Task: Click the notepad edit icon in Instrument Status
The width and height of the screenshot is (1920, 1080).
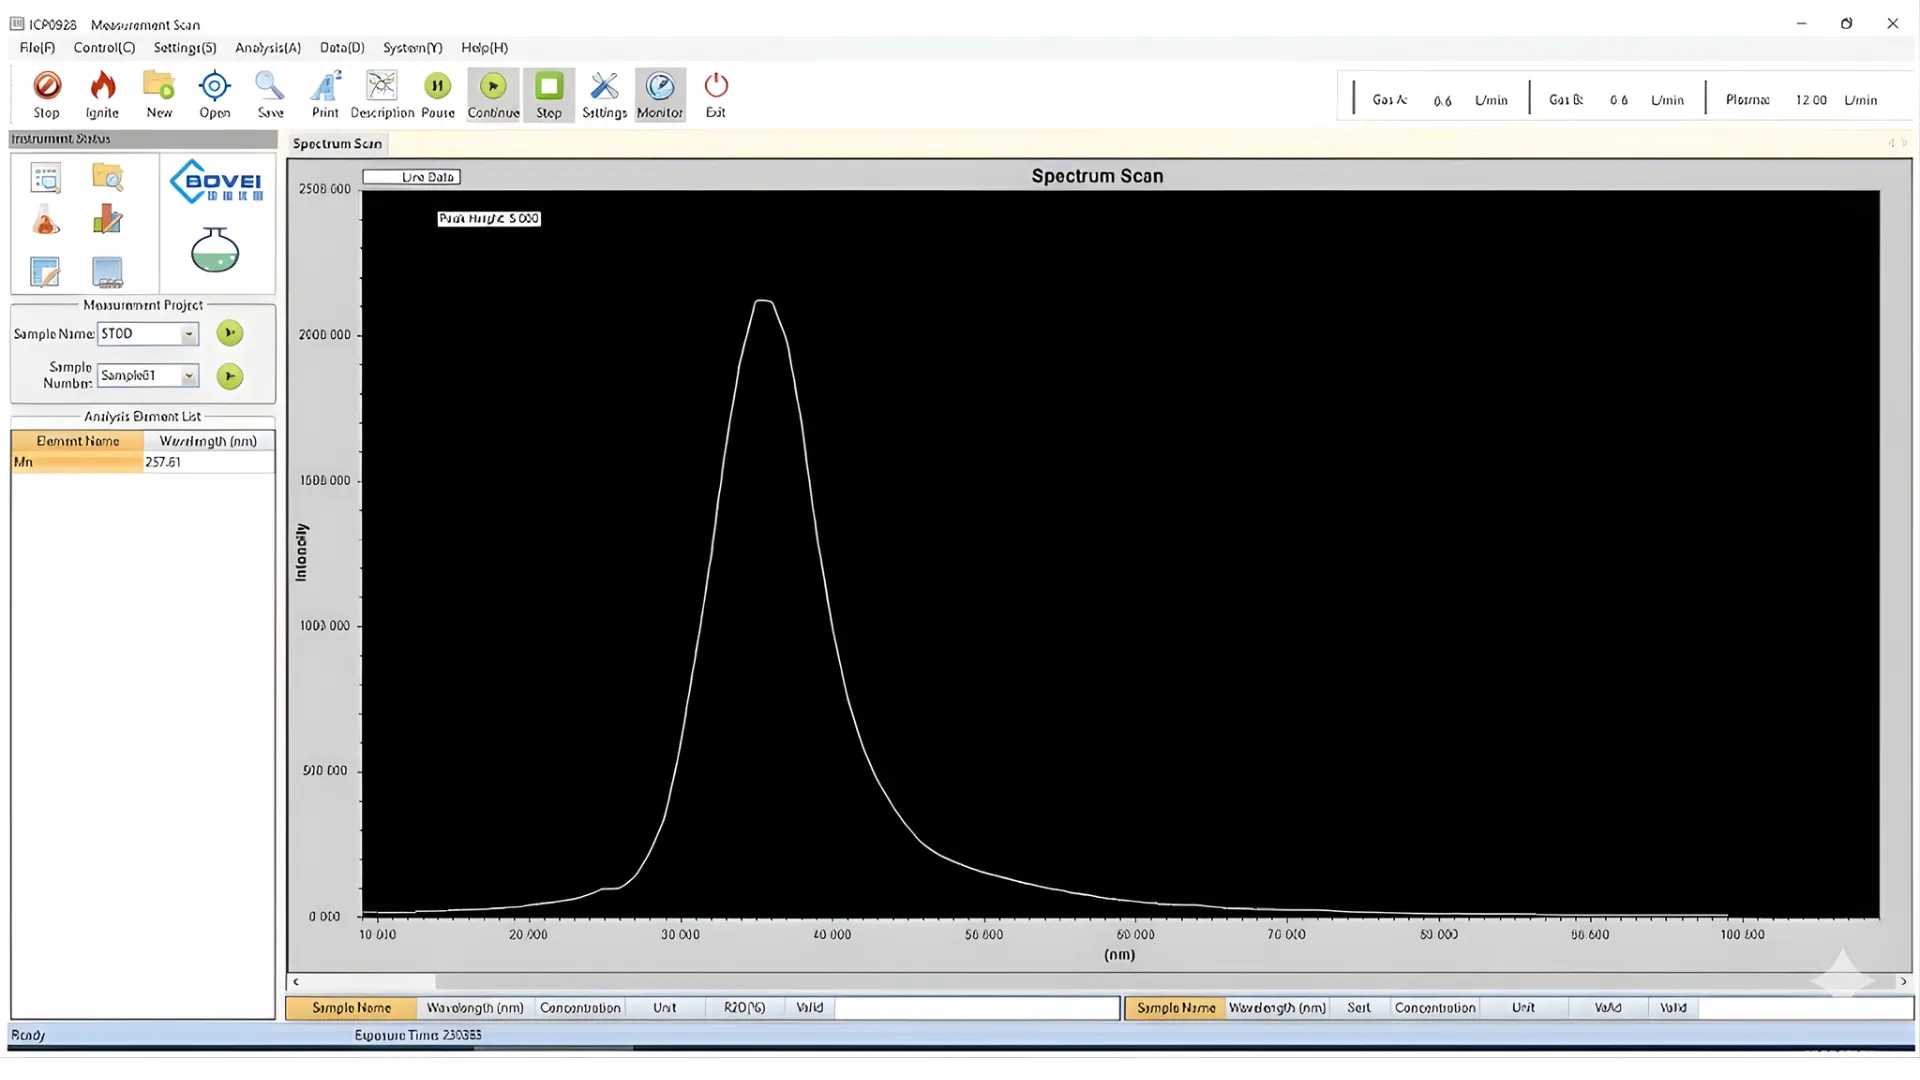Action: point(45,271)
